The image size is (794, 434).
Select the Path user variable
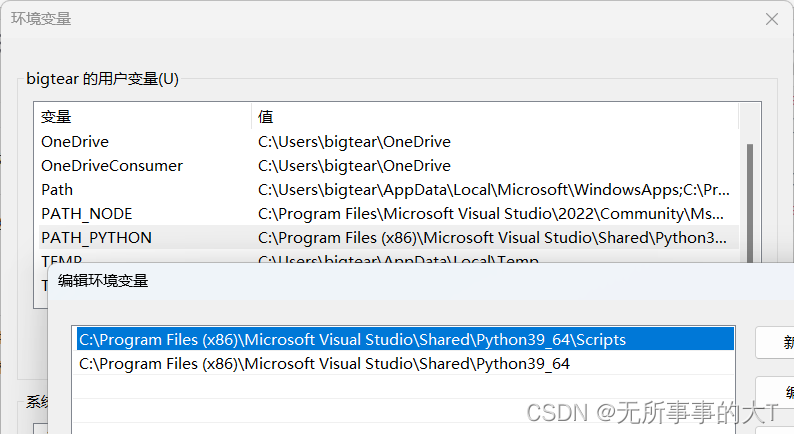pyautogui.click(x=388, y=190)
